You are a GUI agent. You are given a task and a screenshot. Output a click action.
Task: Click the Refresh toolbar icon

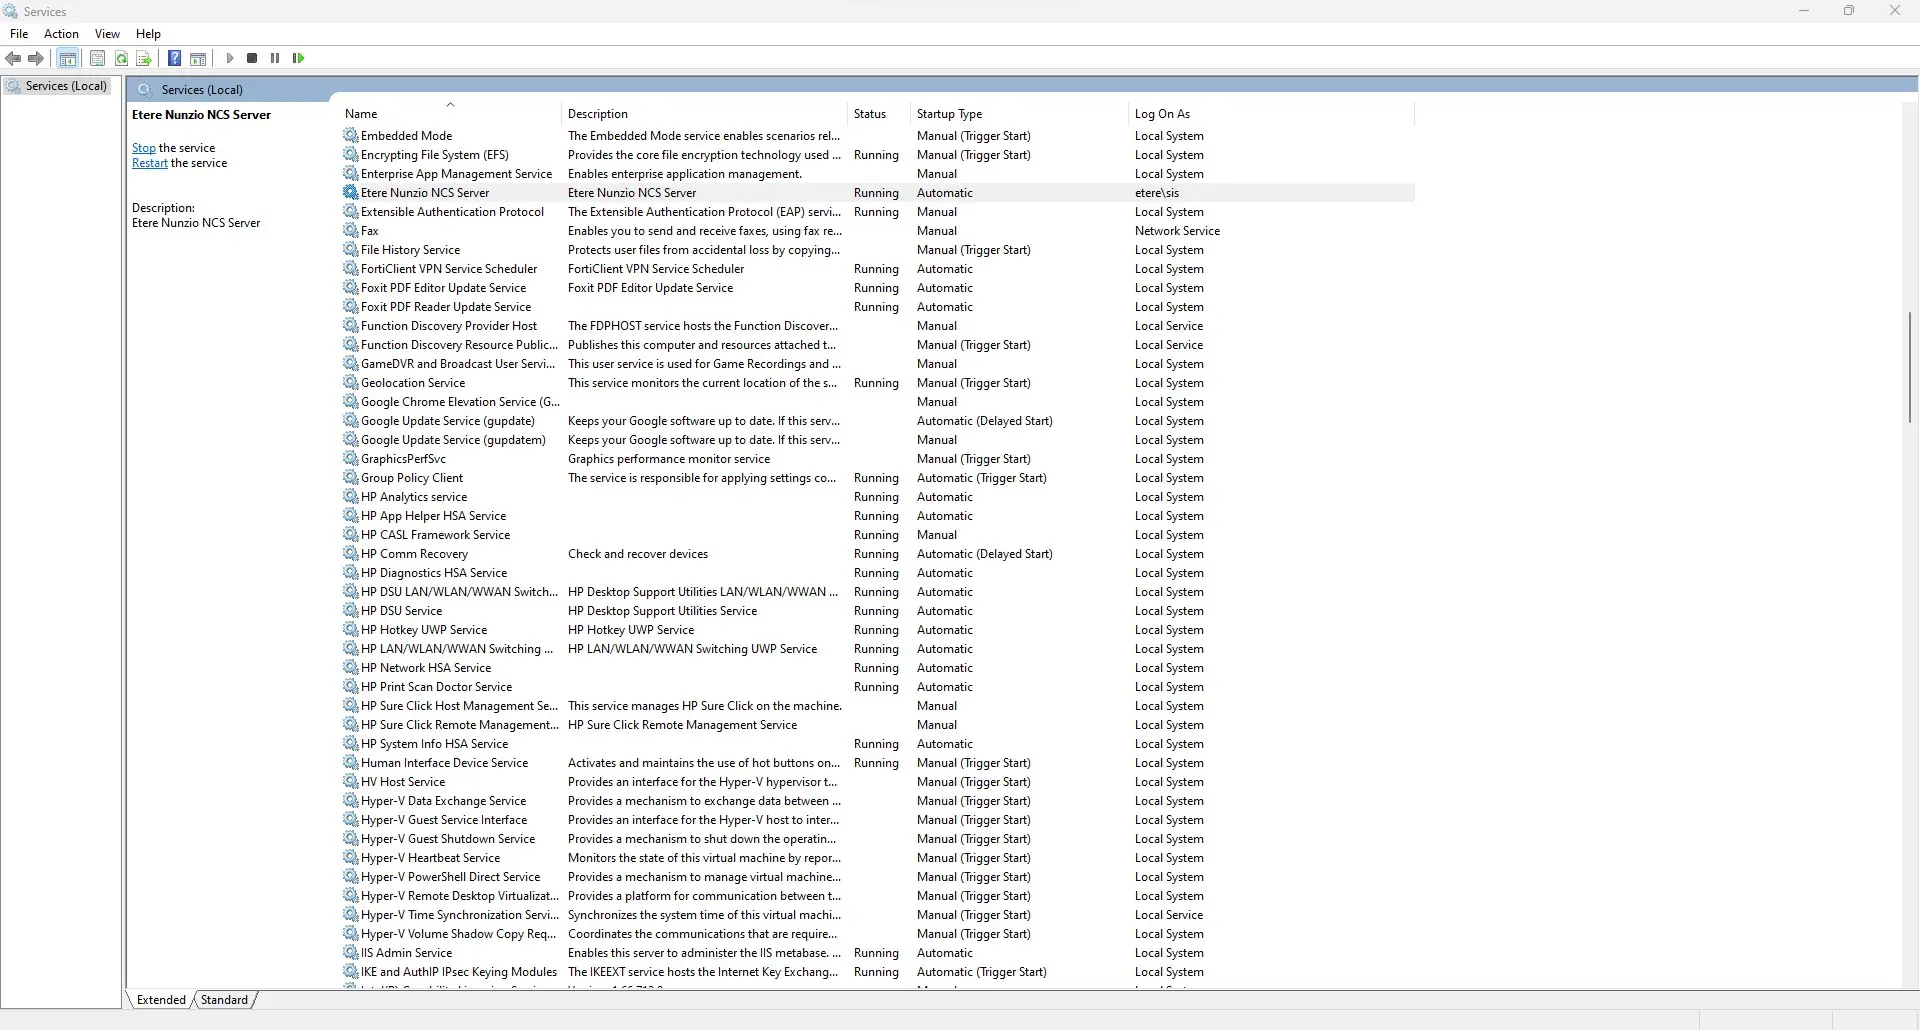pyautogui.click(x=121, y=58)
